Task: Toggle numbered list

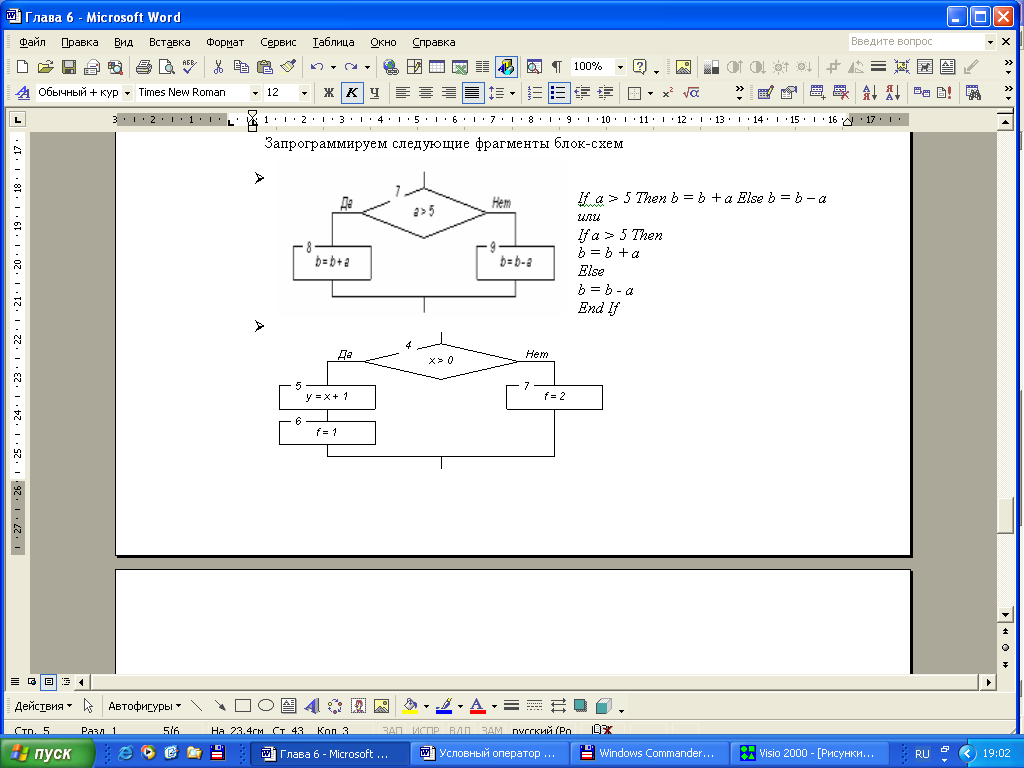Action: tap(535, 93)
